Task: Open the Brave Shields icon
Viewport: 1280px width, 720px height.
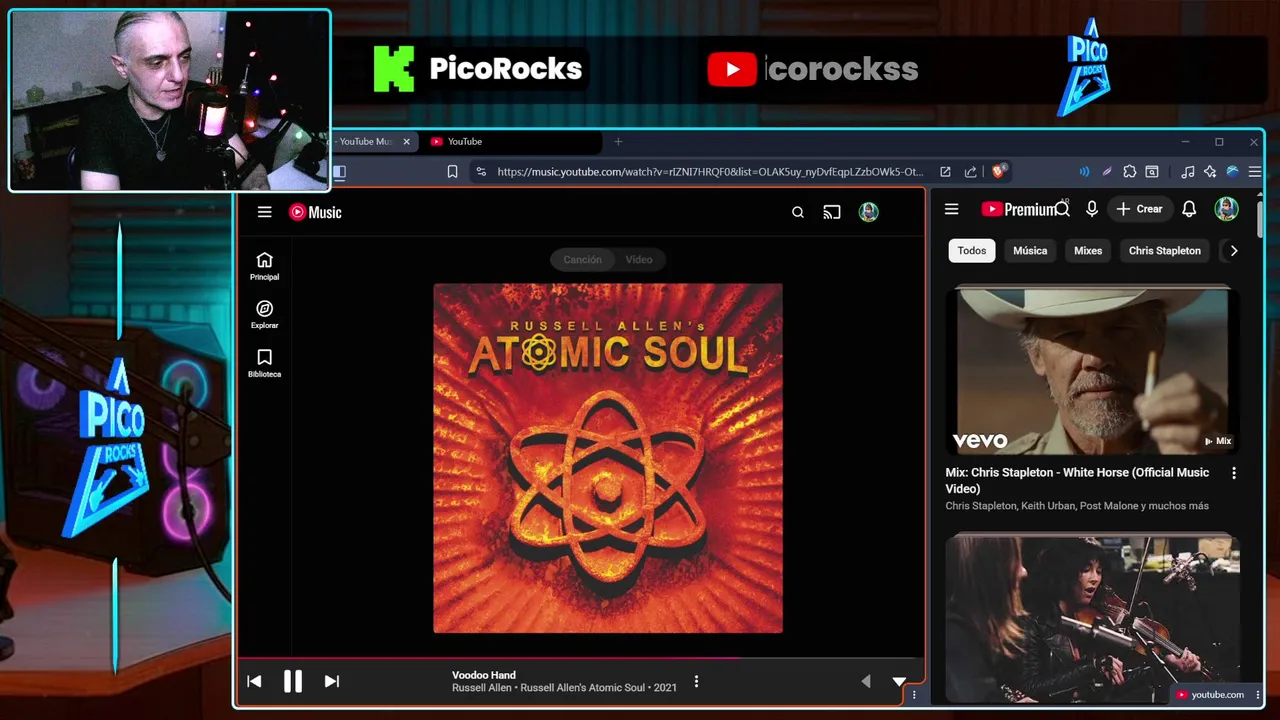Action: 998,172
